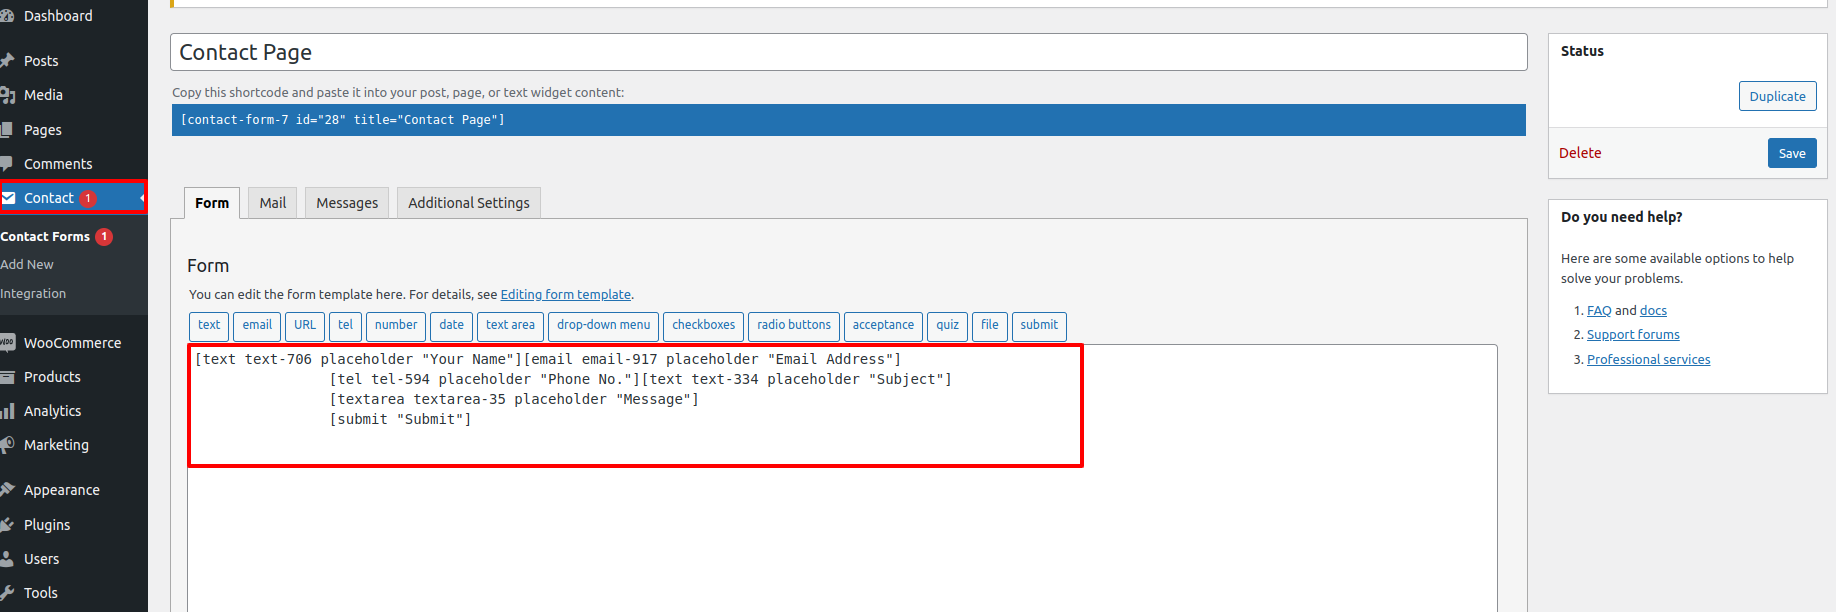This screenshot has height=612, width=1836.
Task: Insert a checkboxes form tag
Action: (x=703, y=326)
